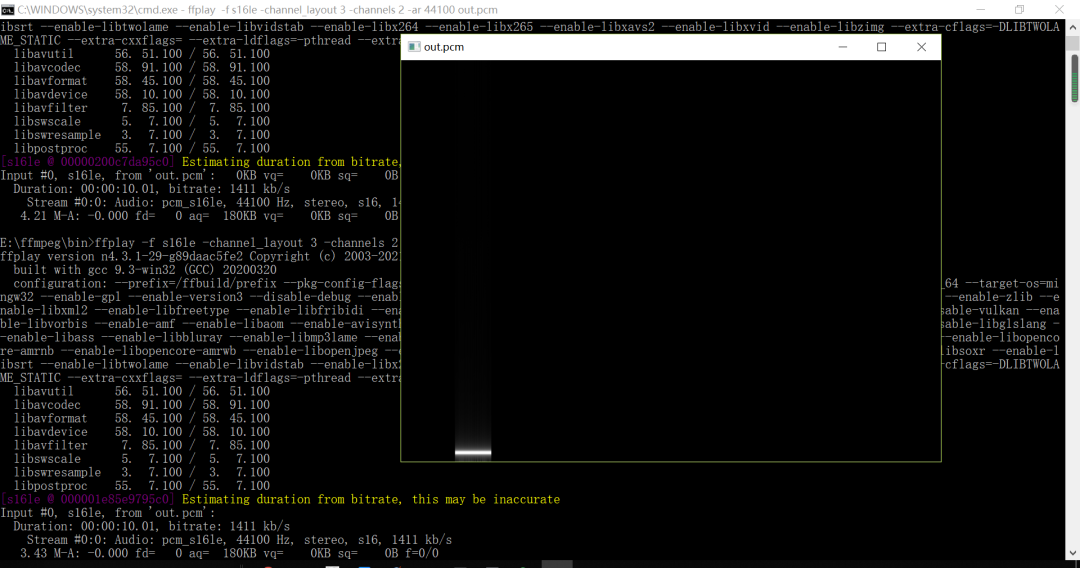Viewport: 1080px width, 568px height.
Task: Click the "--enable-libfreetype" flag text
Action: point(162,311)
